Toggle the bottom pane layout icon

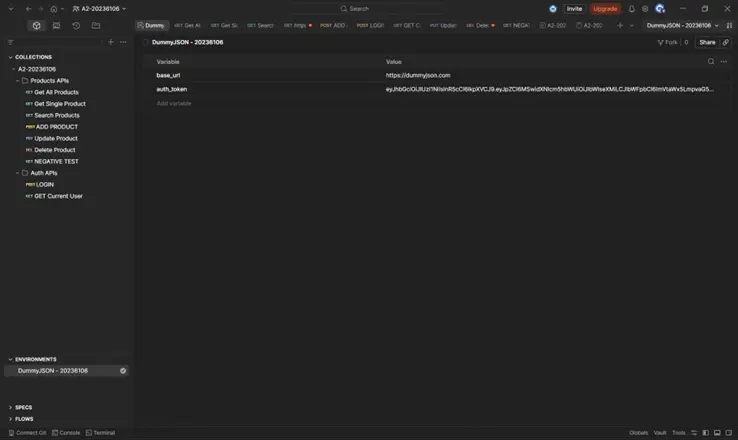click(717, 432)
